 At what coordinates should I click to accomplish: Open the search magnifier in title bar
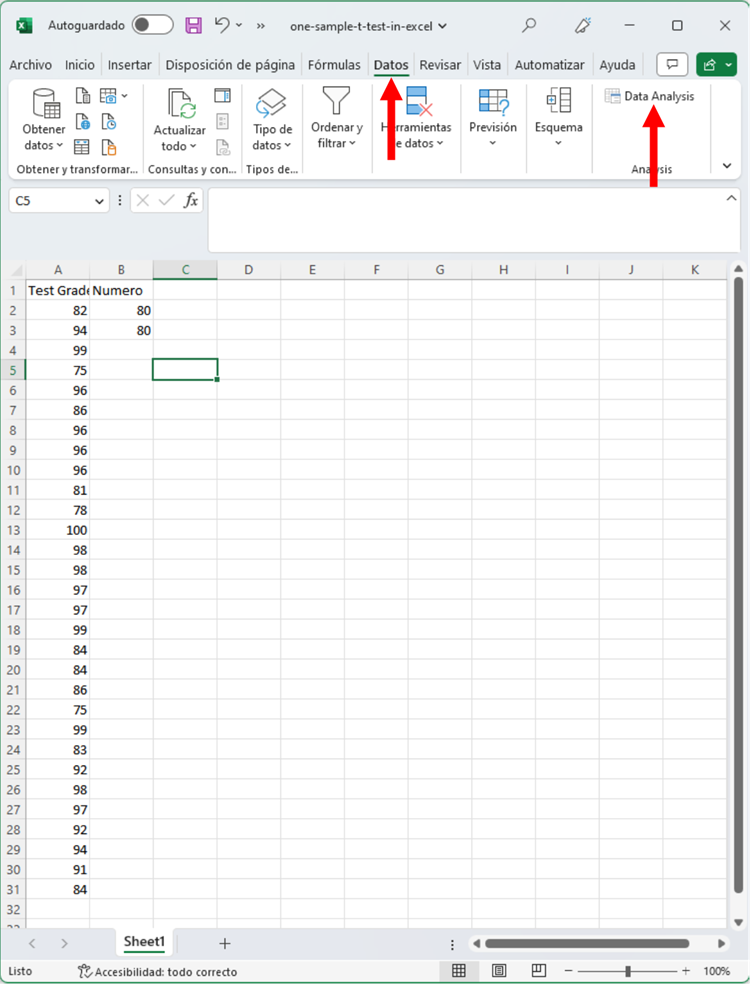(530, 25)
